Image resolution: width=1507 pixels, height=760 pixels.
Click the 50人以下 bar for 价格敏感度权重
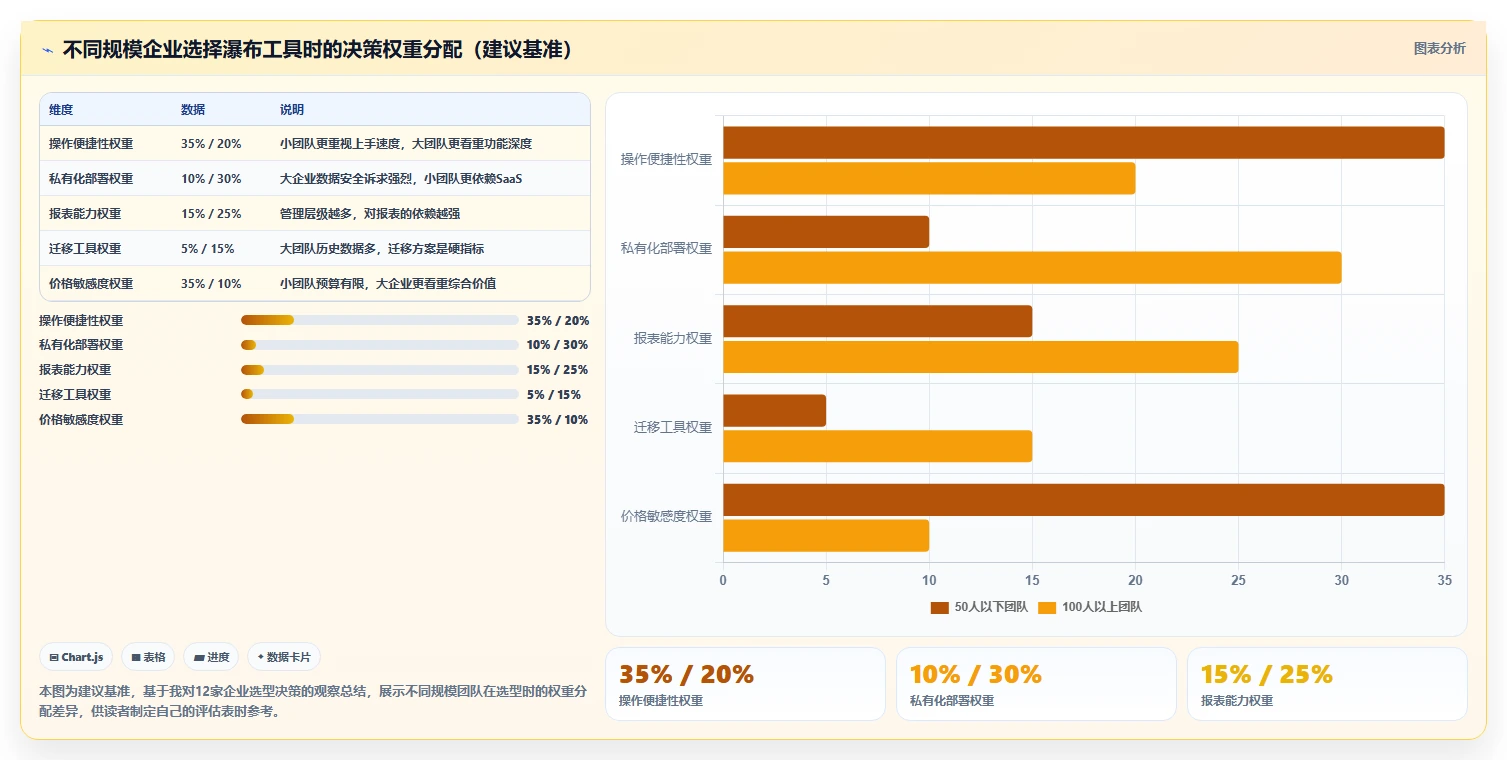click(1084, 500)
